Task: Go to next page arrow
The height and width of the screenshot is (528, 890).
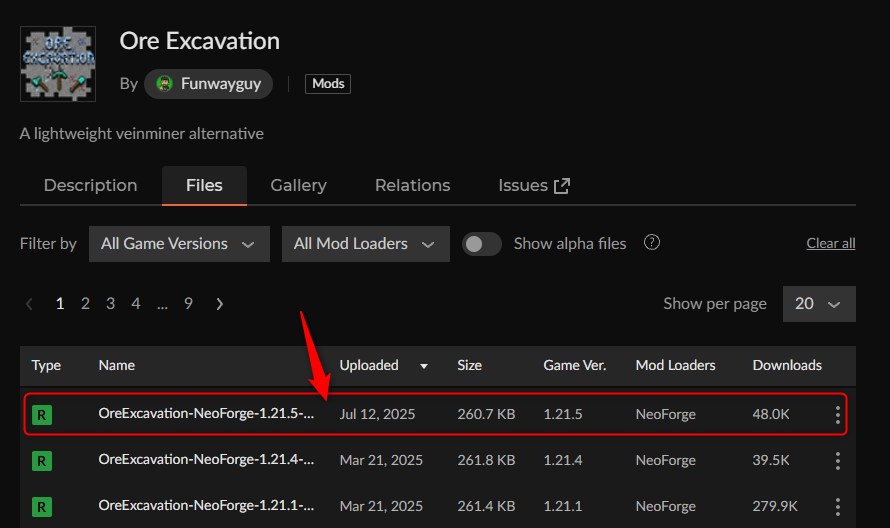Action: [x=220, y=304]
